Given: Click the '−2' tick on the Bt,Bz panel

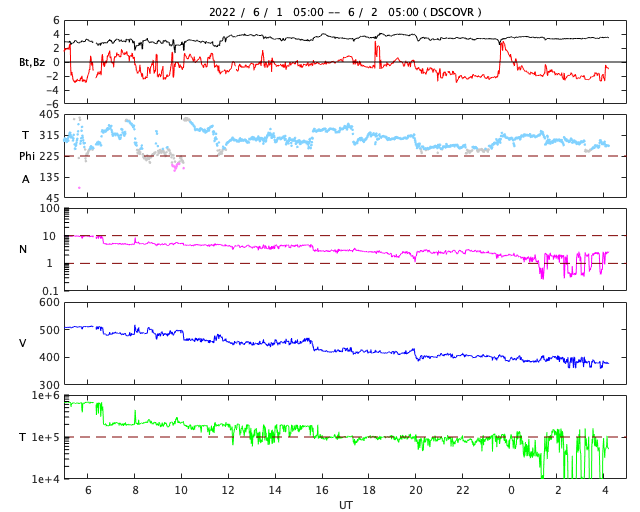Looking at the screenshot, I should (52, 76).
